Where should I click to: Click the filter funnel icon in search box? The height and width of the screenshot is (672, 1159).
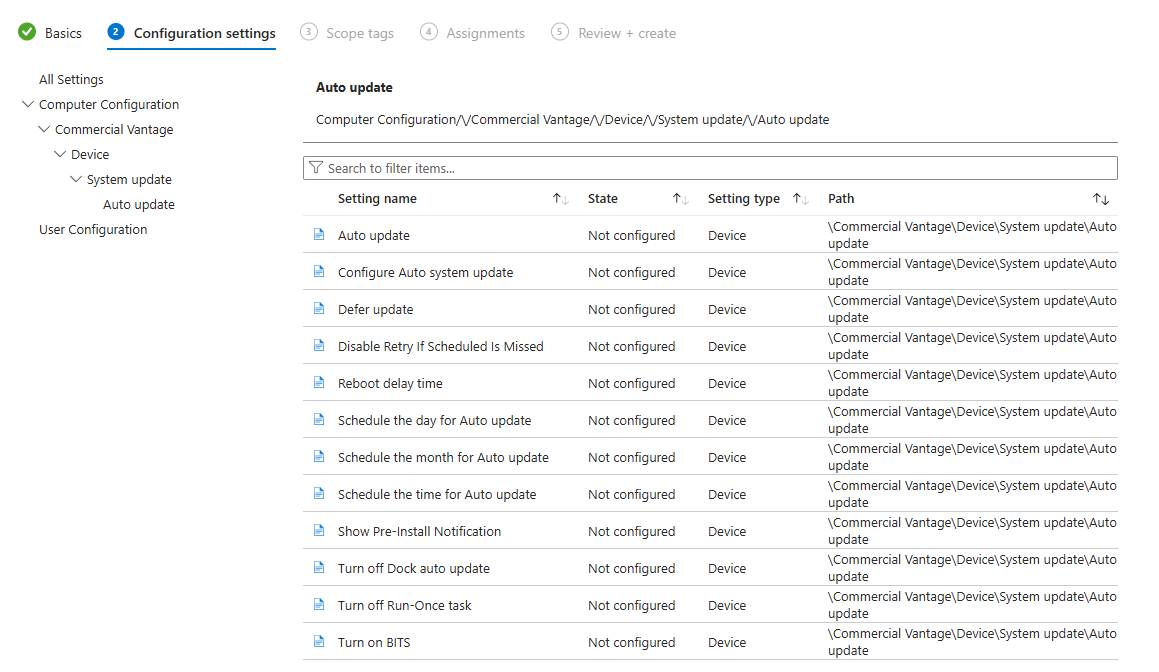pyautogui.click(x=316, y=168)
